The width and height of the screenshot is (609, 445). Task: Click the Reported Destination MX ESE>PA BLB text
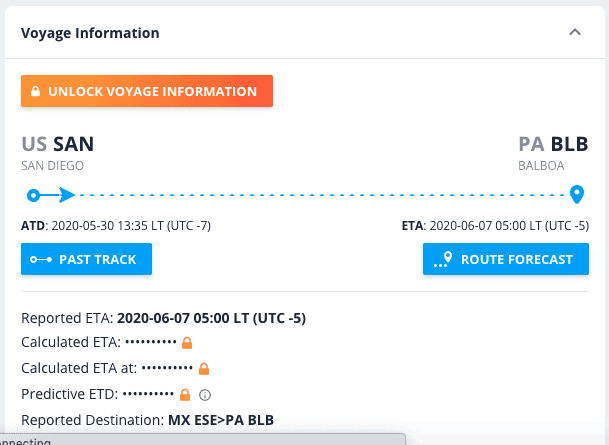pyautogui.click(x=221, y=420)
